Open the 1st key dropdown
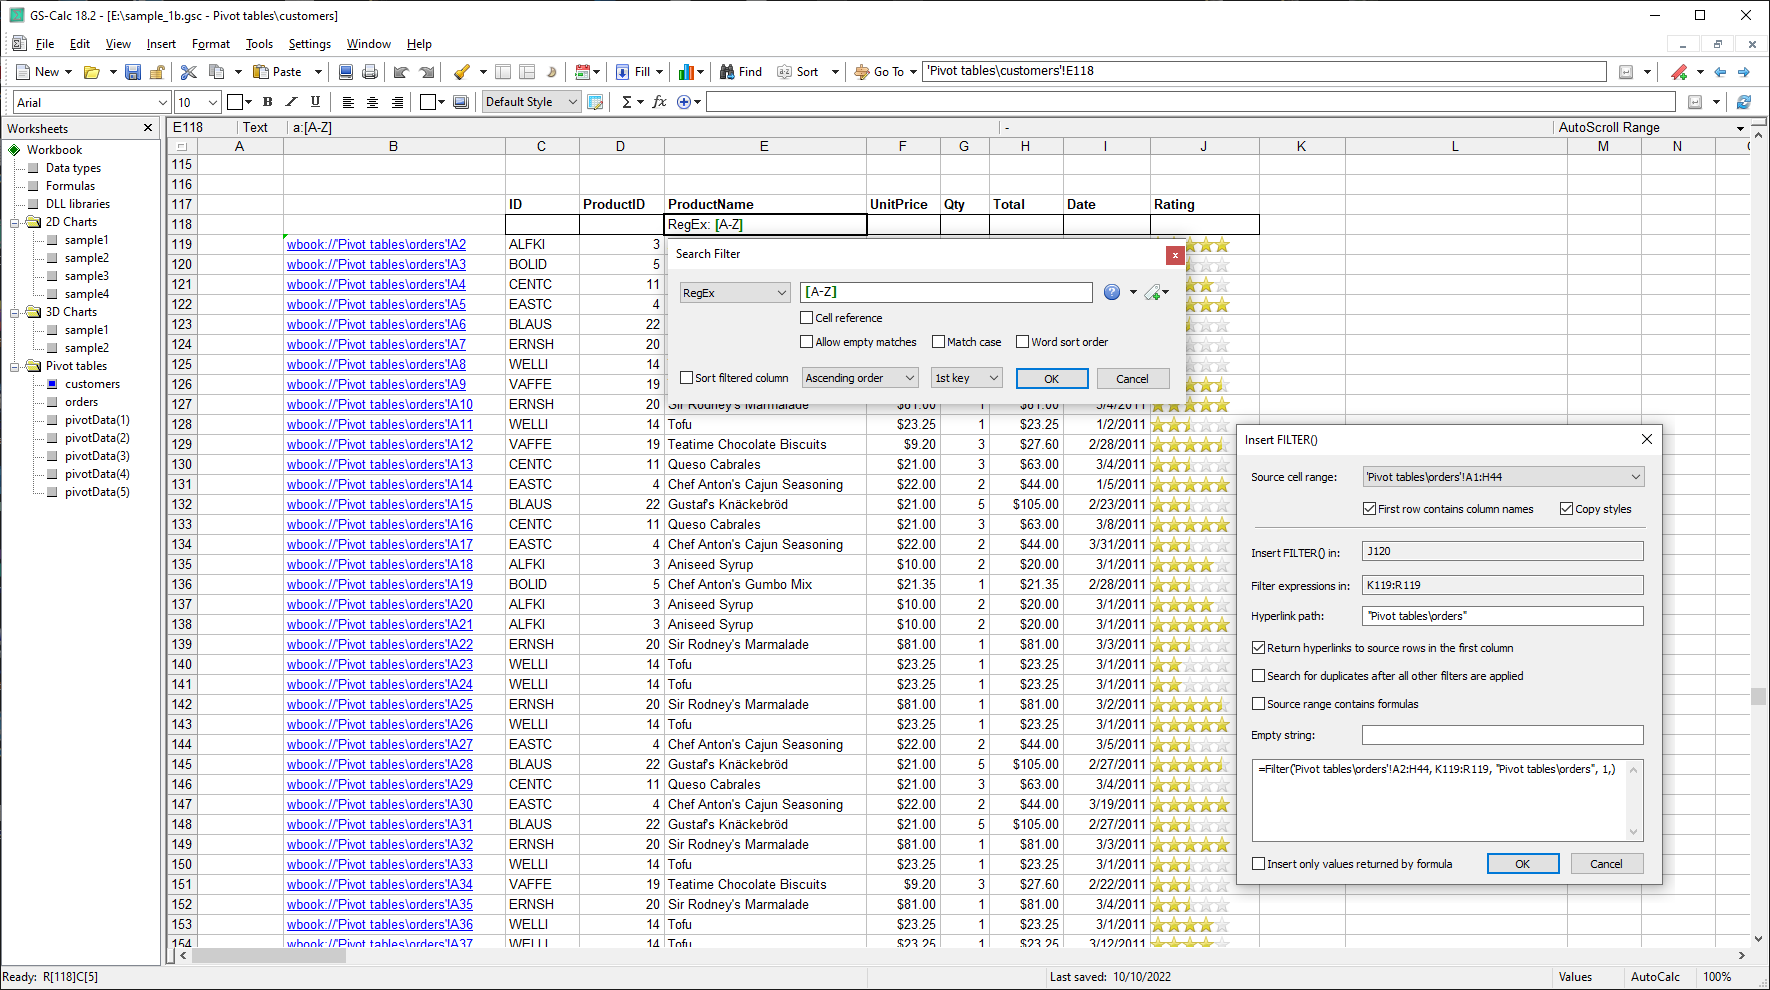 (x=966, y=378)
